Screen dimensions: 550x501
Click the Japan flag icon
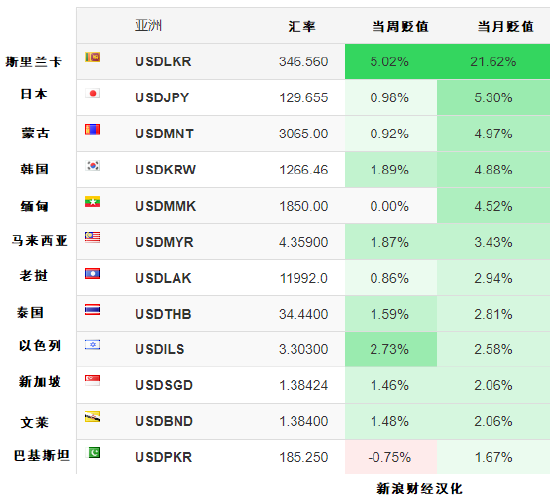coord(93,93)
